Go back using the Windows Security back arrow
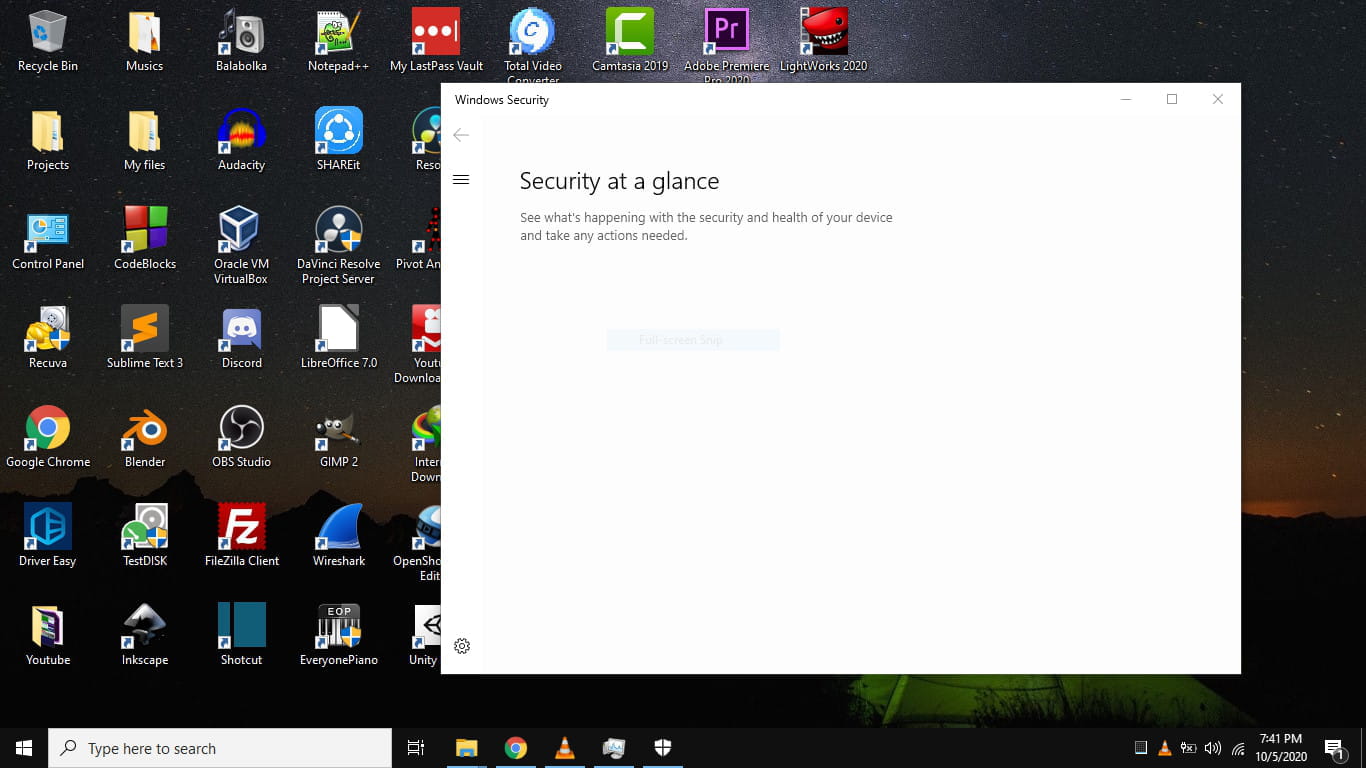Image resolution: width=1366 pixels, height=768 pixels. click(x=461, y=135)
